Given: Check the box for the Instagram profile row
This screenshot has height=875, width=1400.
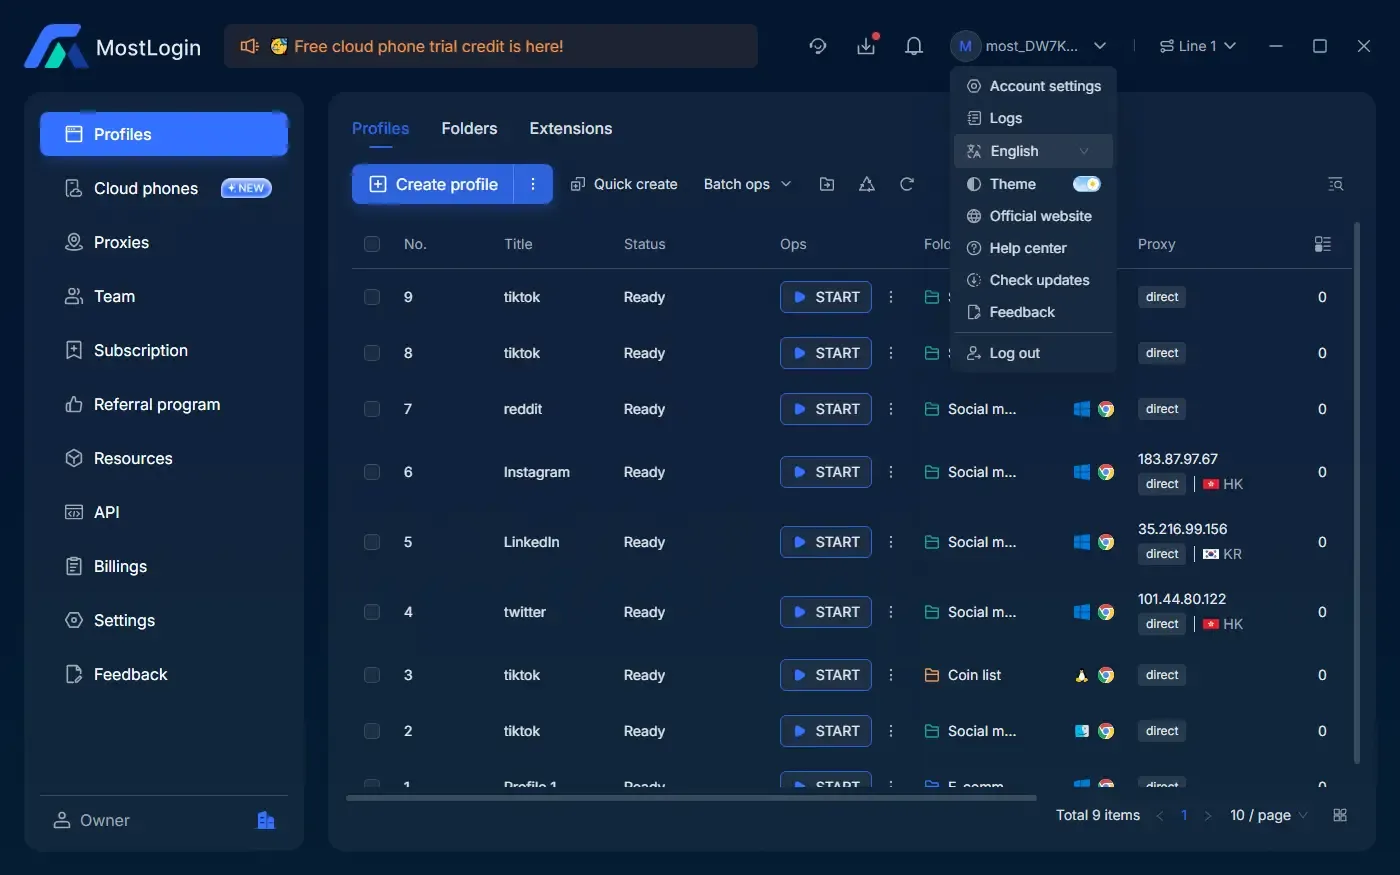Looking at the screenshot, I should (372, 472).
